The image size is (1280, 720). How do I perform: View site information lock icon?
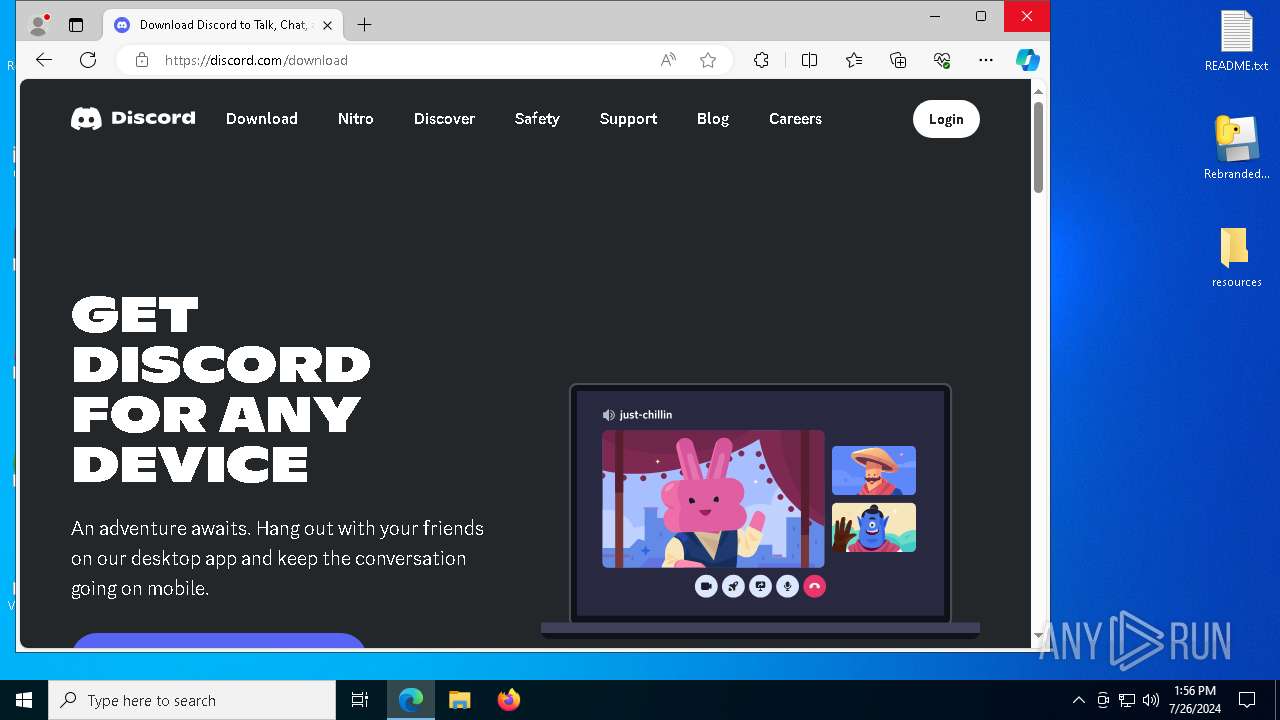142,60
